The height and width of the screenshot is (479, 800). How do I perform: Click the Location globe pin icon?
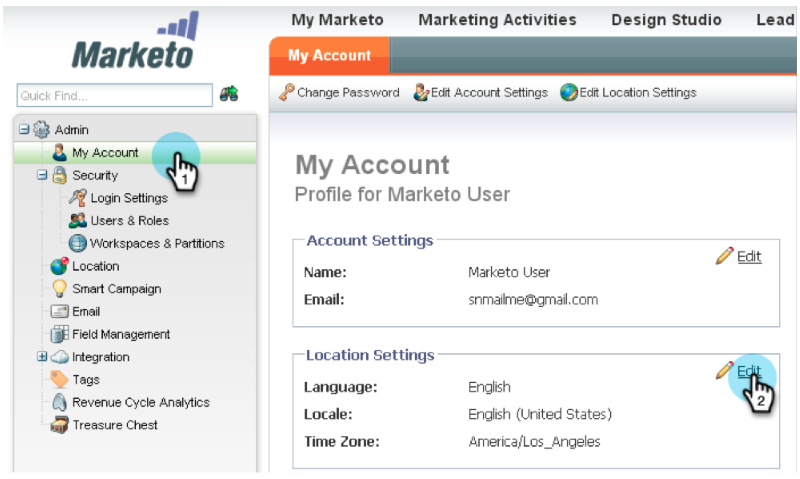tap(60, 266)
